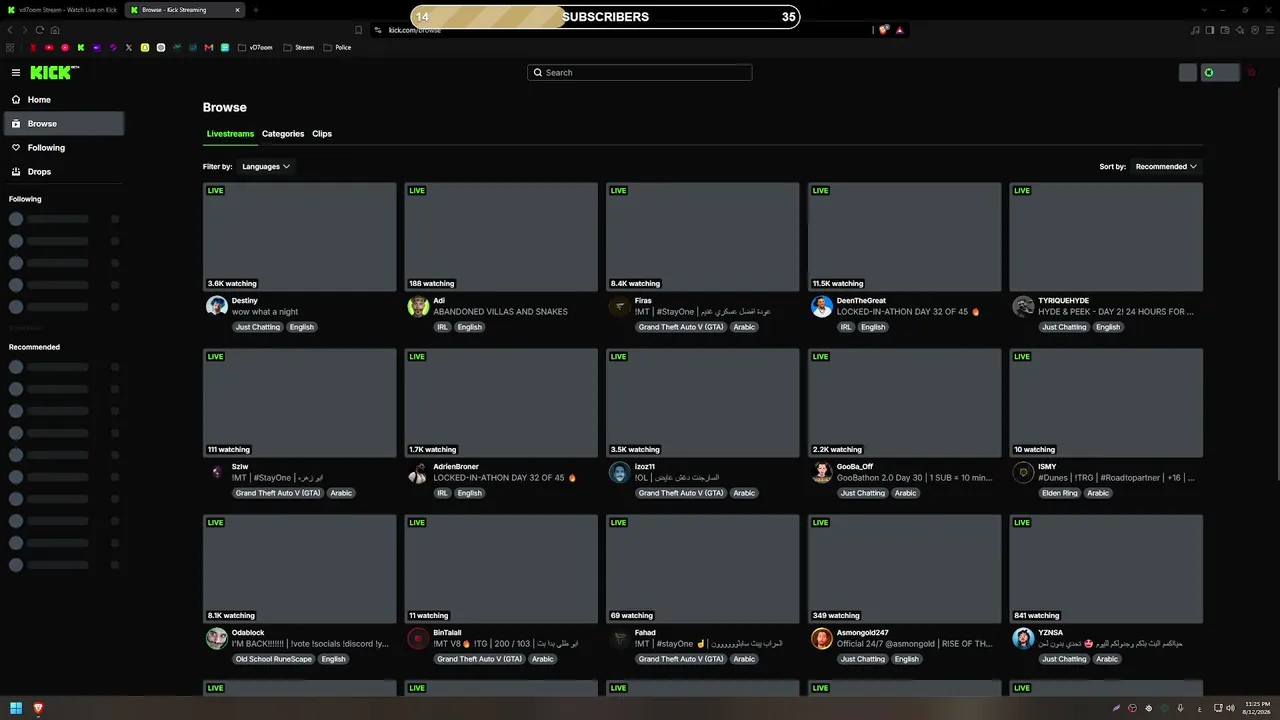This screenshot has height=720, width=1280.
Task: Open DeenTheGreat's stream thumbnail
Action: tap(905, 237)
